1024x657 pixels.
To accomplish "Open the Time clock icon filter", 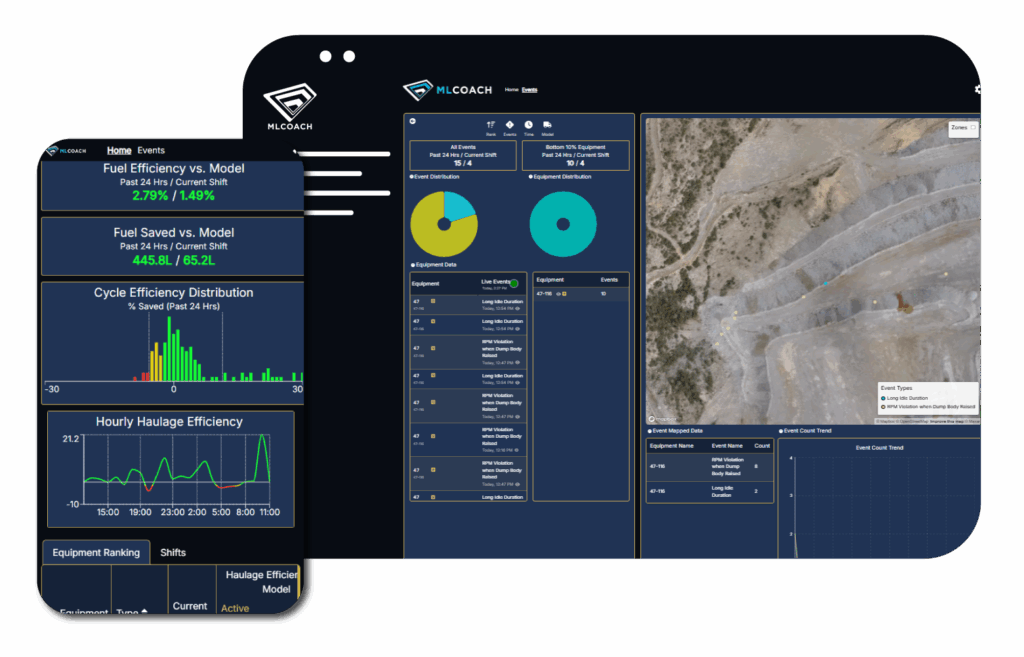I will 528,125.
